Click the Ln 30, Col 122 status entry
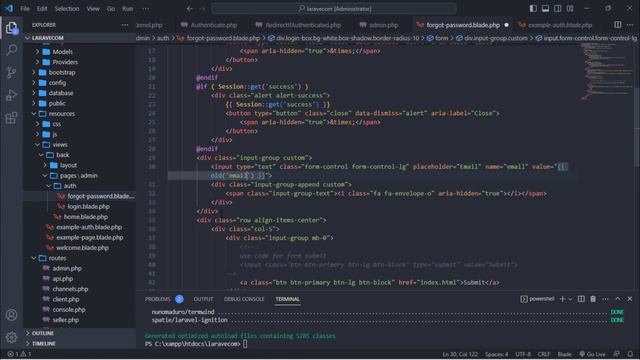640x360 pixels. tap(460, 354)
